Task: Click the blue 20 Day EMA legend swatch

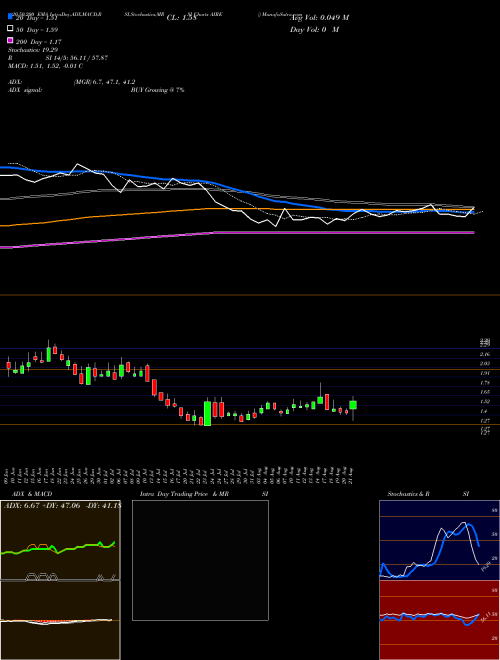Action: (x=10, y=17)
